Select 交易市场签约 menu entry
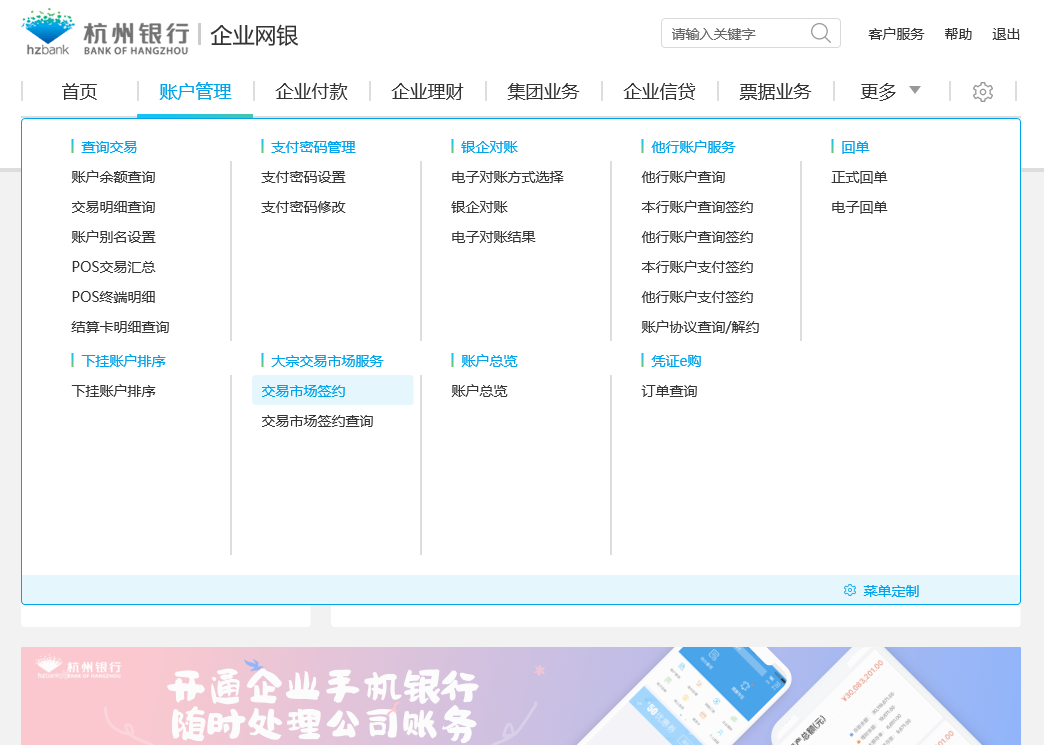The width and height of the screenshot is (1045, 745). [303, 391]
